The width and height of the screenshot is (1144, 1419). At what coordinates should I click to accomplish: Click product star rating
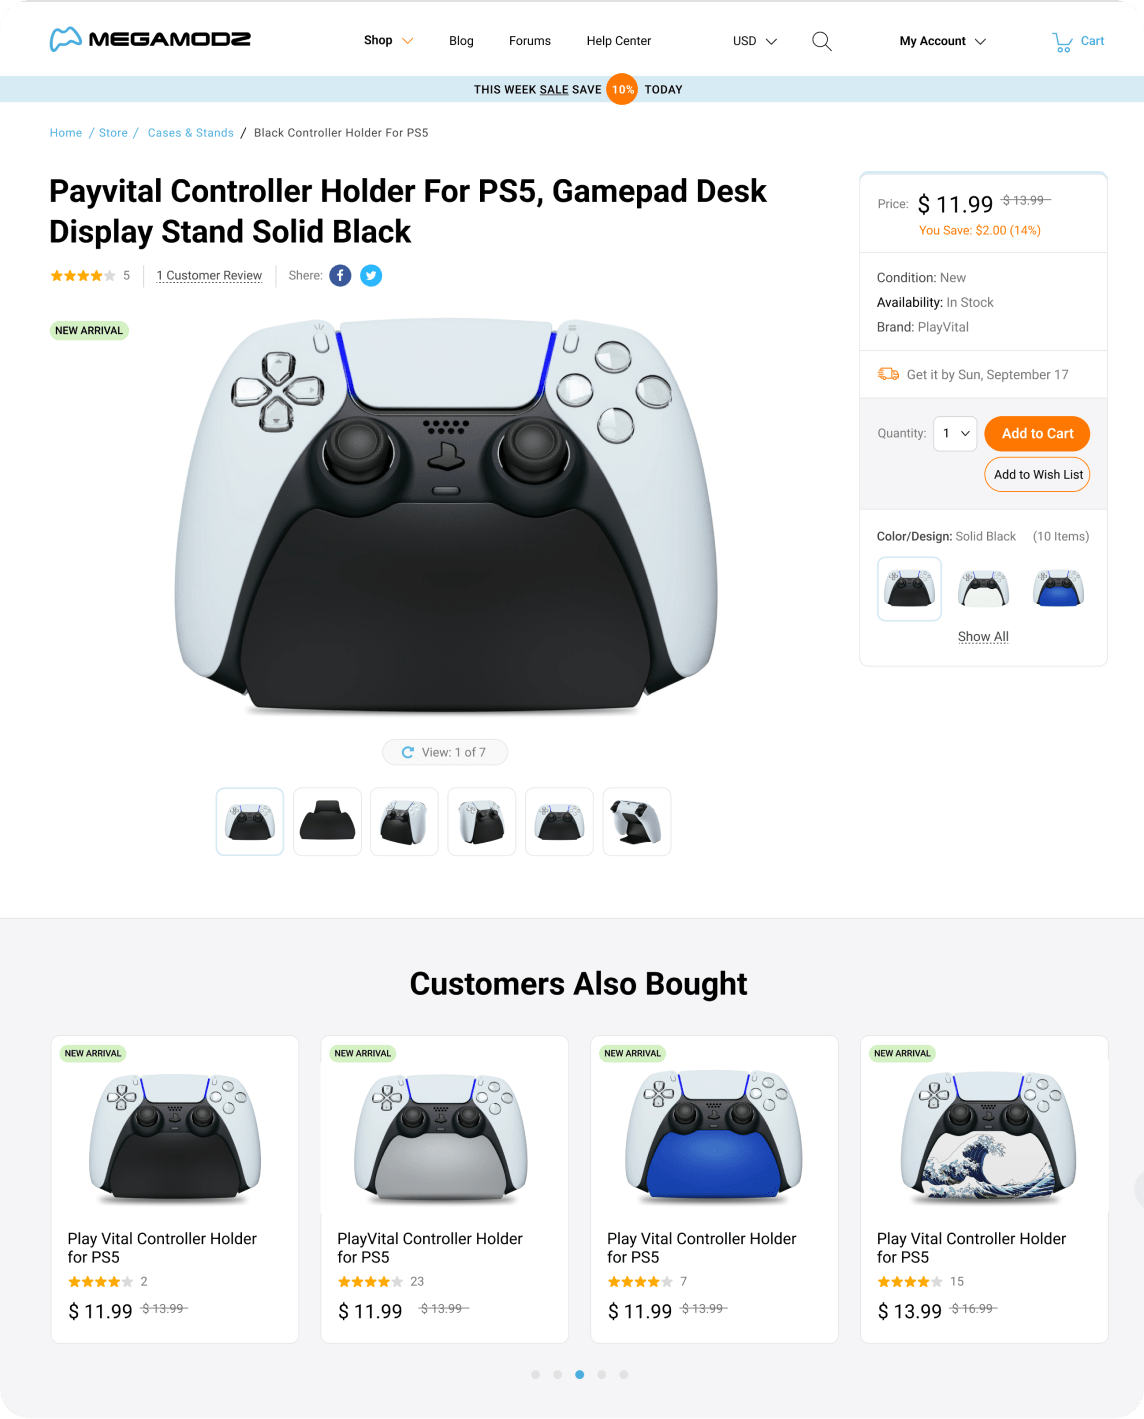83,276
